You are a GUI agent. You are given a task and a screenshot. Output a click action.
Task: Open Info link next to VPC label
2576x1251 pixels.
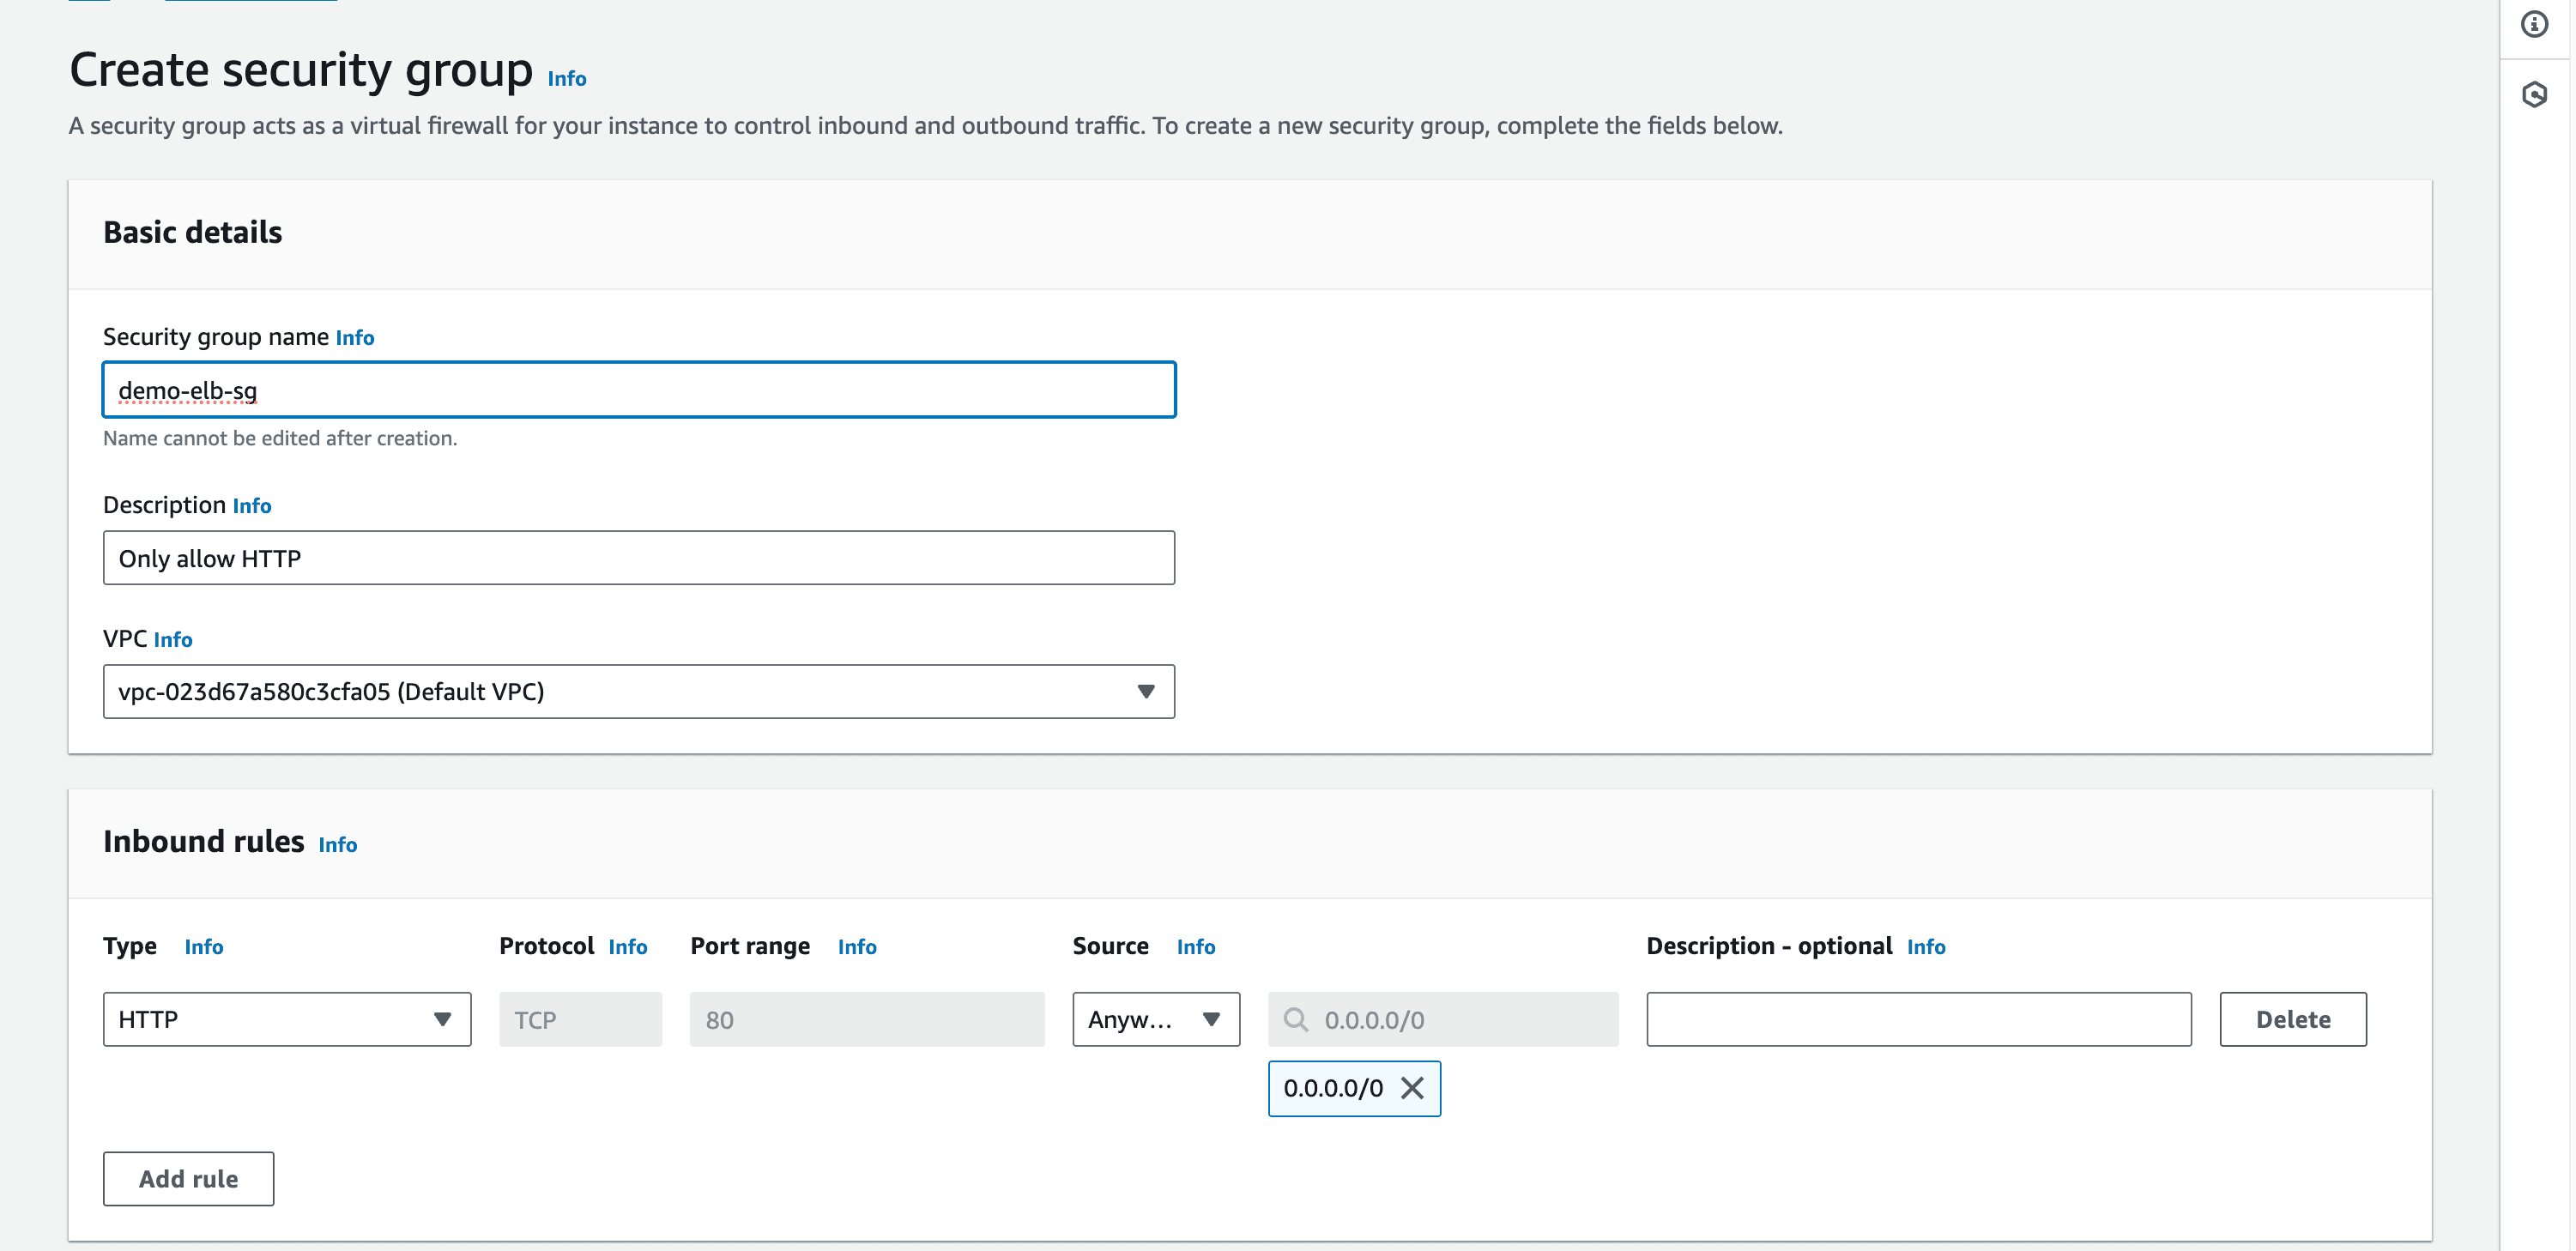coord(172,640)
